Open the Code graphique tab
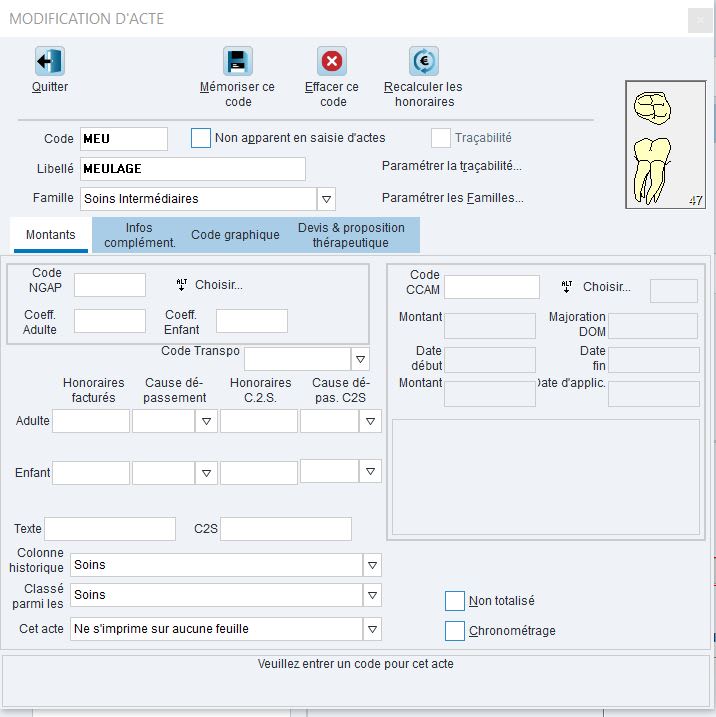Viewport: 716px width, 717px height. coord(235,235)
